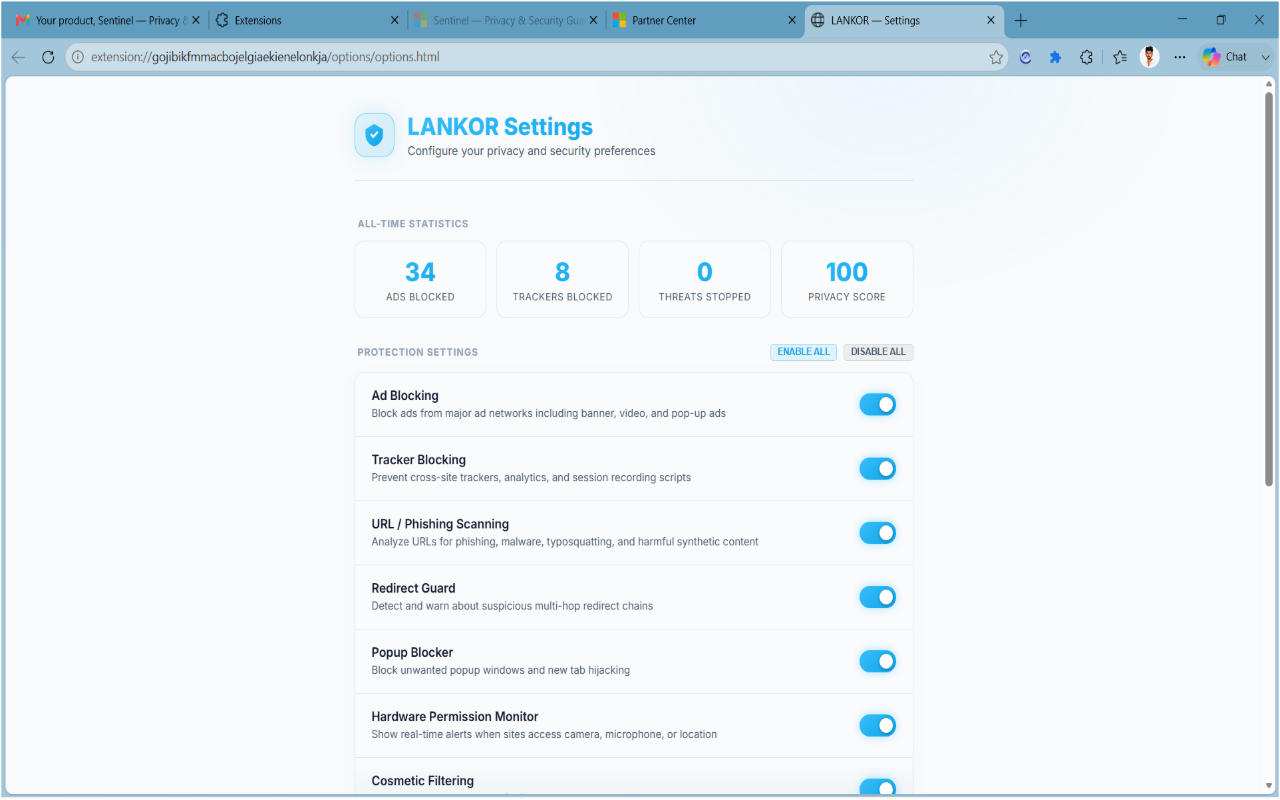Click the 0 Threats Stopped statistic card

pos(705,279)
